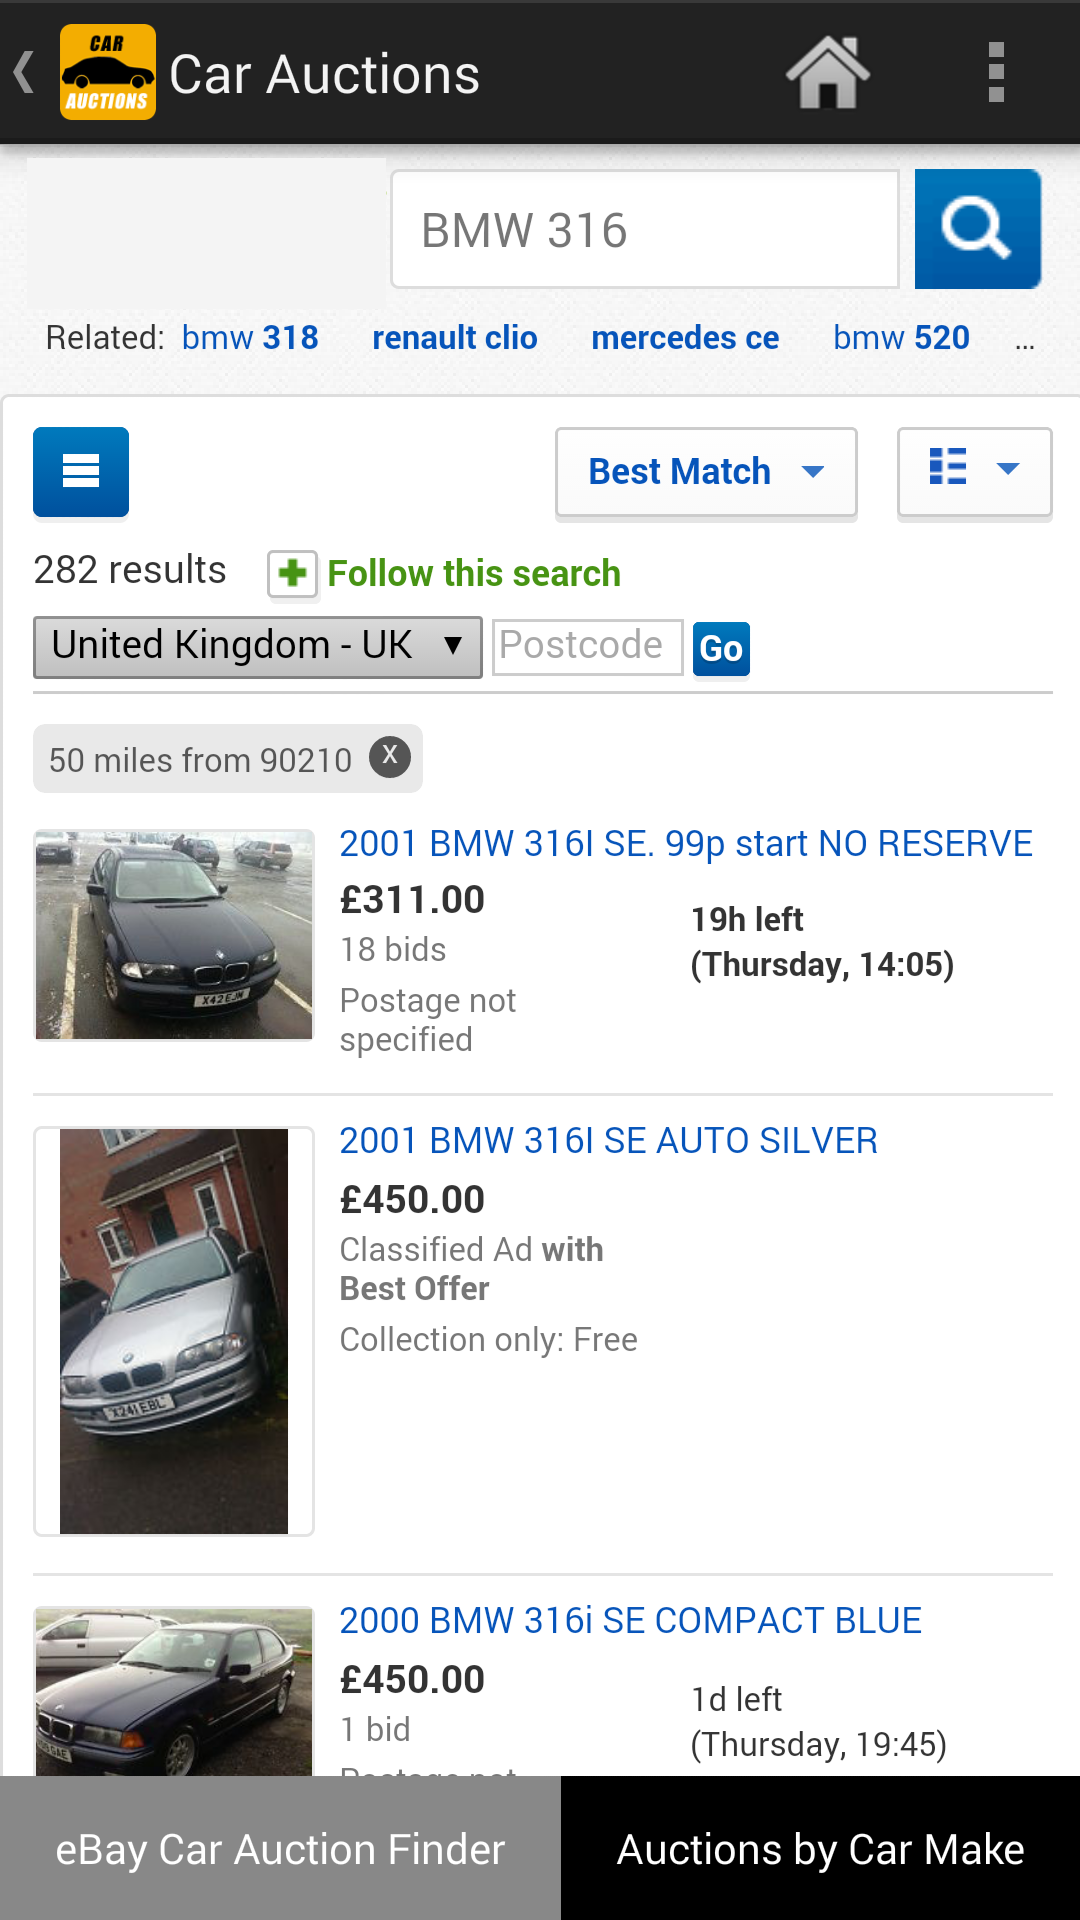The width and height of the screenshot is (1080, 1920).
Task: Expand the United Kingdom - UK country selector
Action: 258,646
